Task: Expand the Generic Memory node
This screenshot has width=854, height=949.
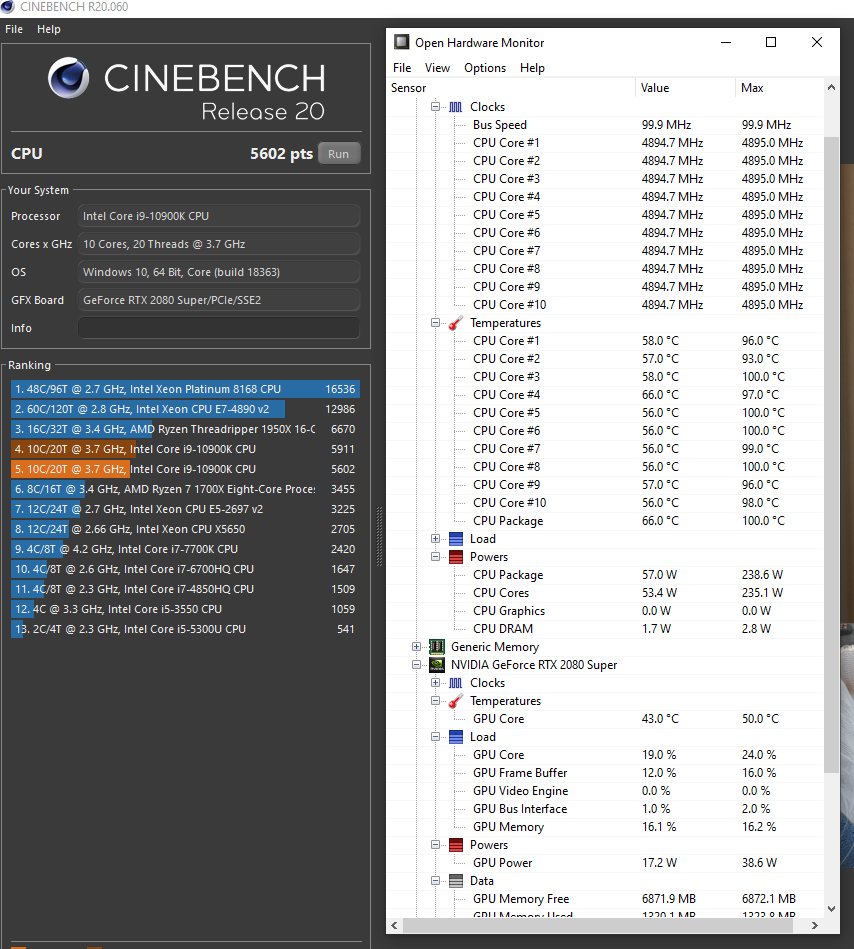Action: (416, 646)
